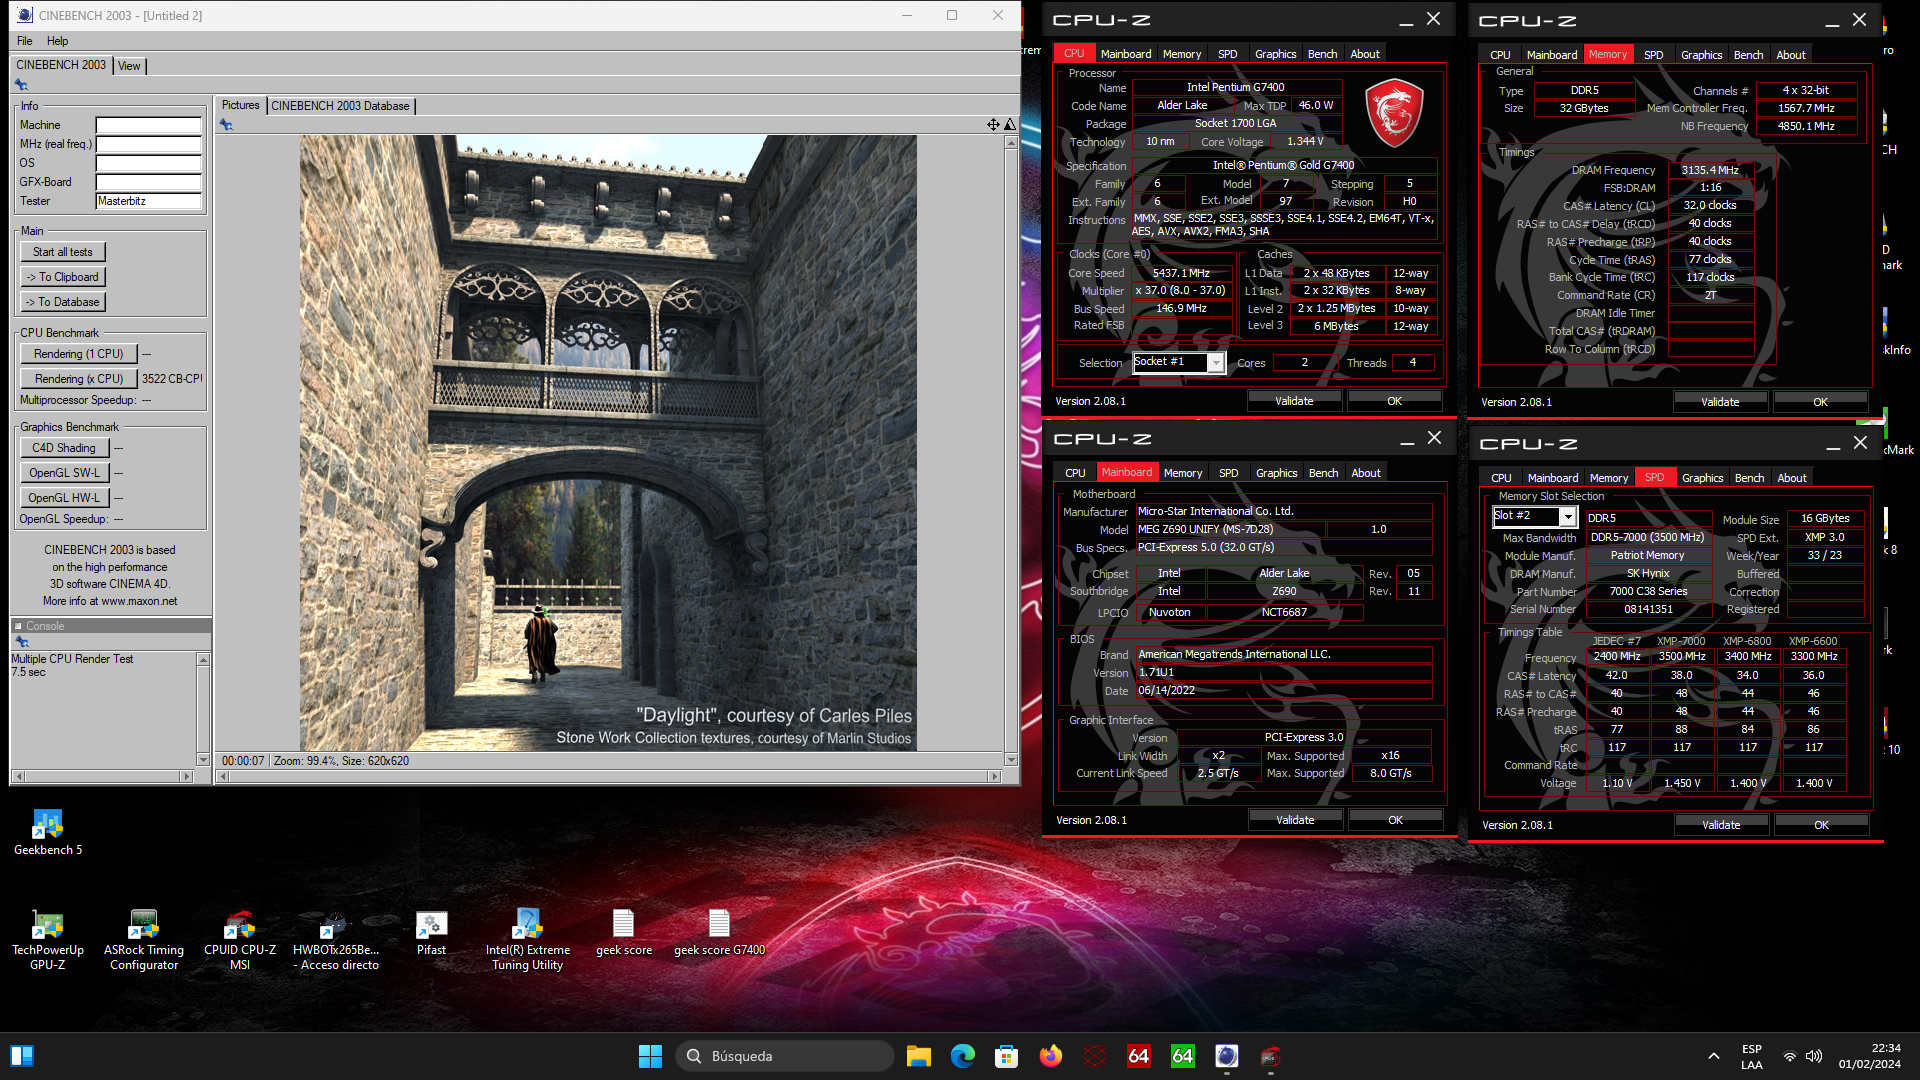
Task: Open Intel Extreme Tuning Utility icon
Action: (x=527, y=940)
